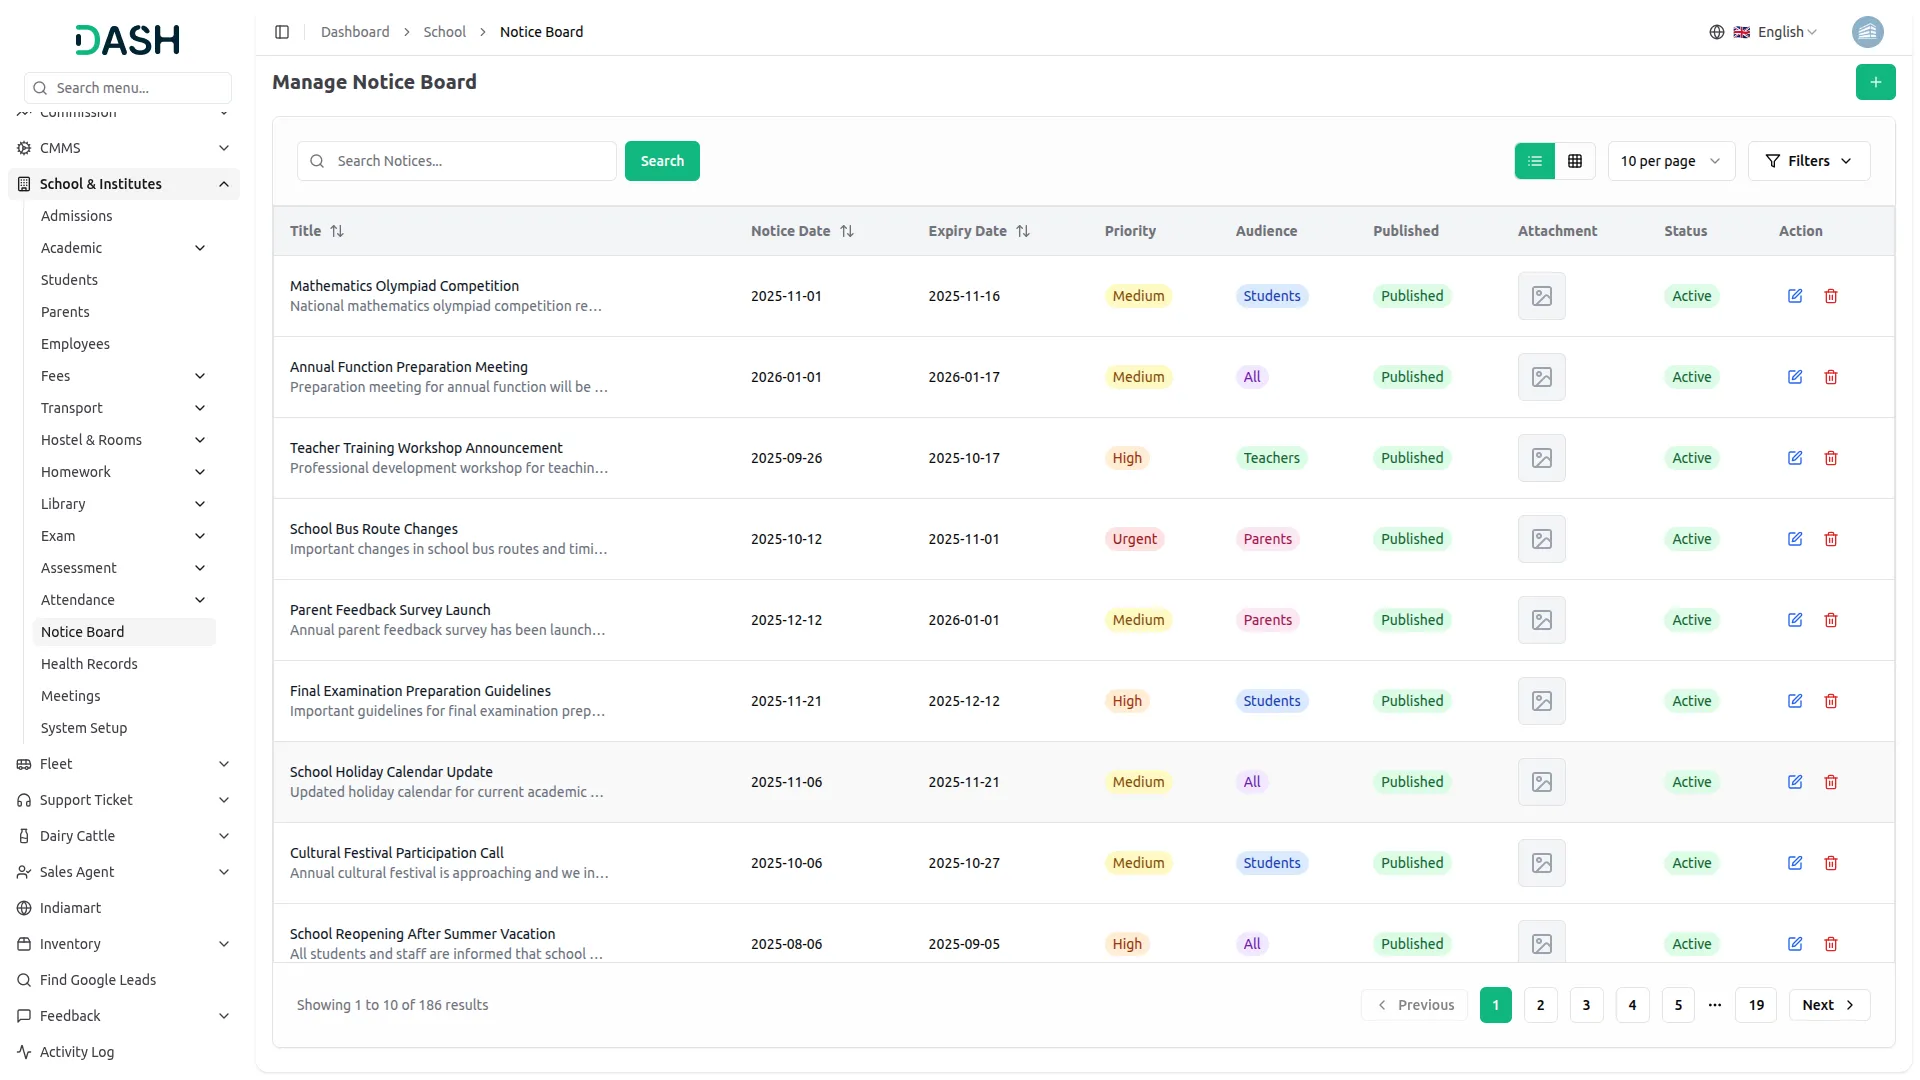
Task: Open the Filters dropdown
Action: (x=1808, y=161)
